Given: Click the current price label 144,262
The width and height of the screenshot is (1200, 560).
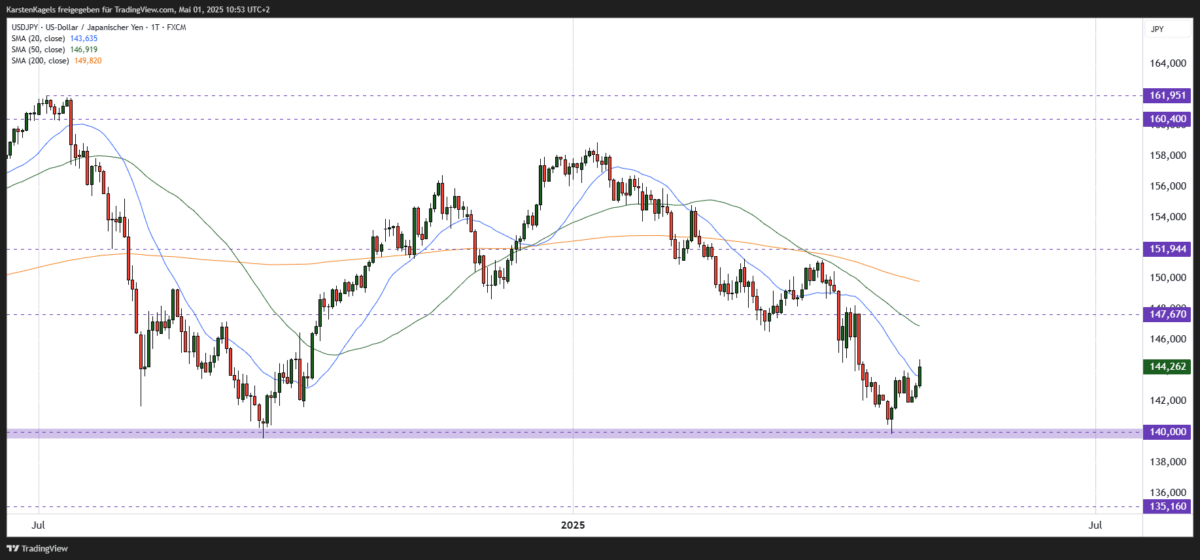Looking at the screenshot, I should 1167,367.
